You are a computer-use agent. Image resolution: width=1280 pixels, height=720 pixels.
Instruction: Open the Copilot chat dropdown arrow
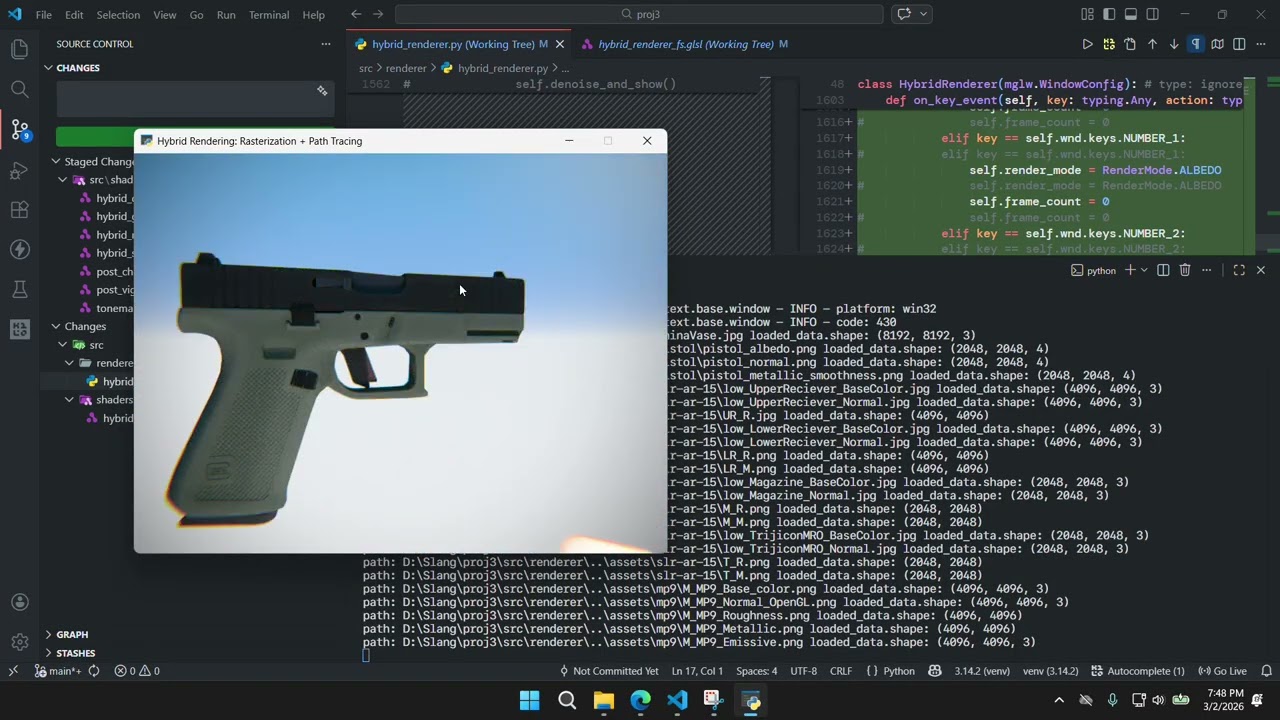click(x=923, y=14)
